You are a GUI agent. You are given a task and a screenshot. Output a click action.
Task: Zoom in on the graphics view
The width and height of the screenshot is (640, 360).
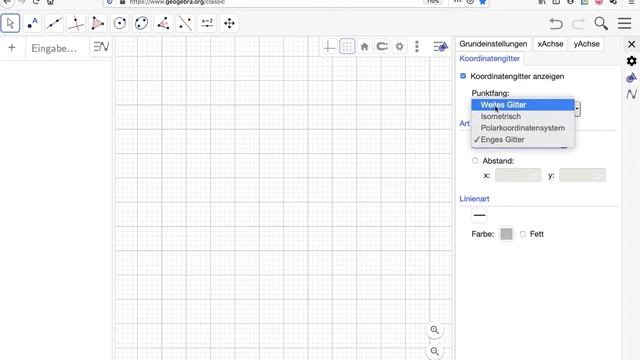(x=435, y=330)
